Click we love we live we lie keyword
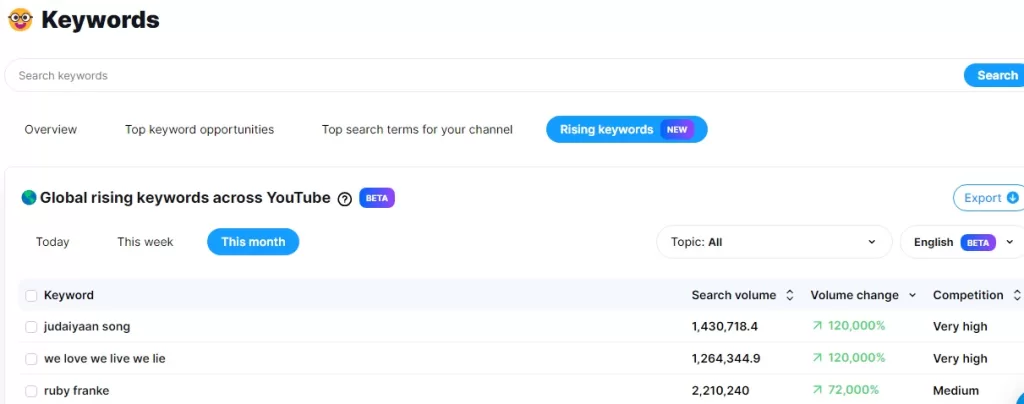This screenshot has height=404, width=1024. [104, 358]
